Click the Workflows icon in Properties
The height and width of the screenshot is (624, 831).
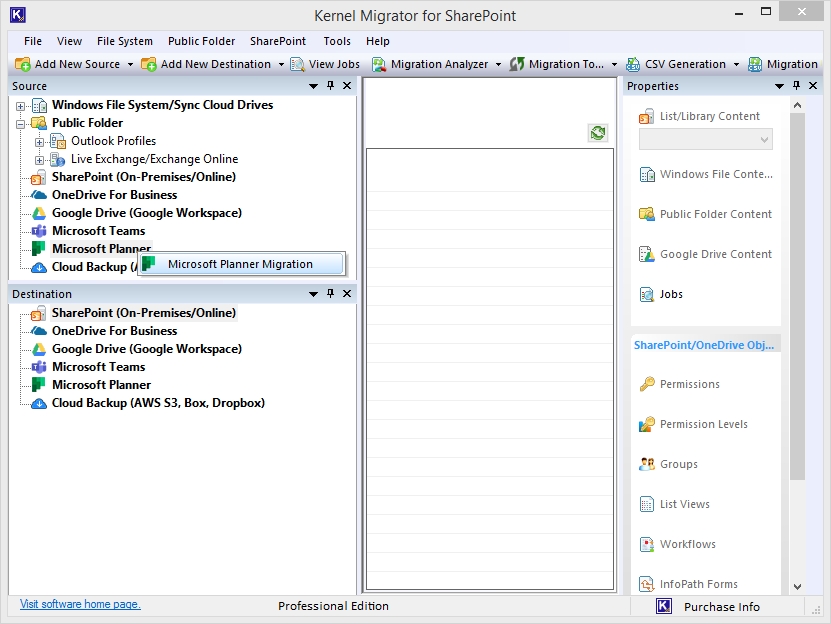tap(647, 544)
